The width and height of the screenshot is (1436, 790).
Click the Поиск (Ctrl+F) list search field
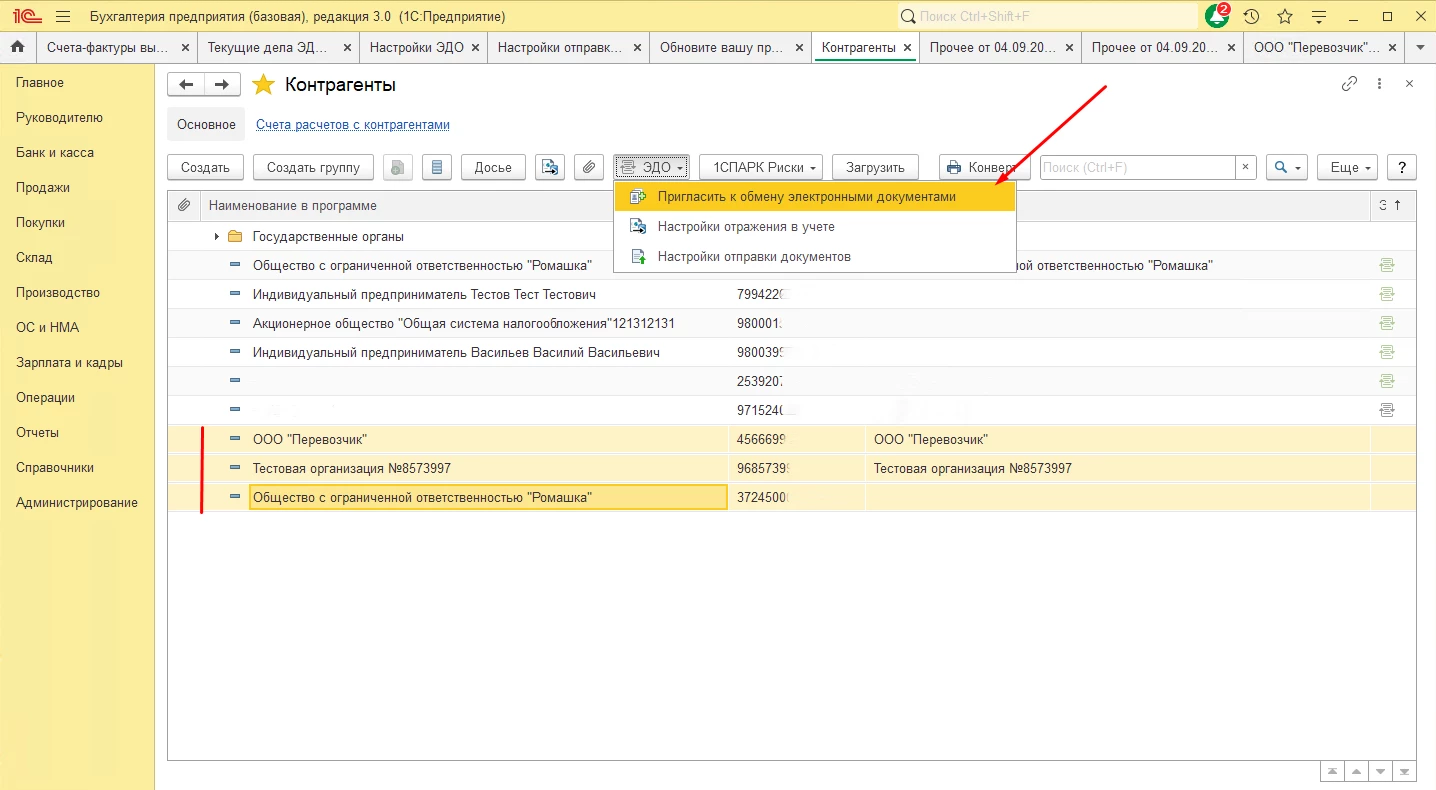coord(1137,168)
